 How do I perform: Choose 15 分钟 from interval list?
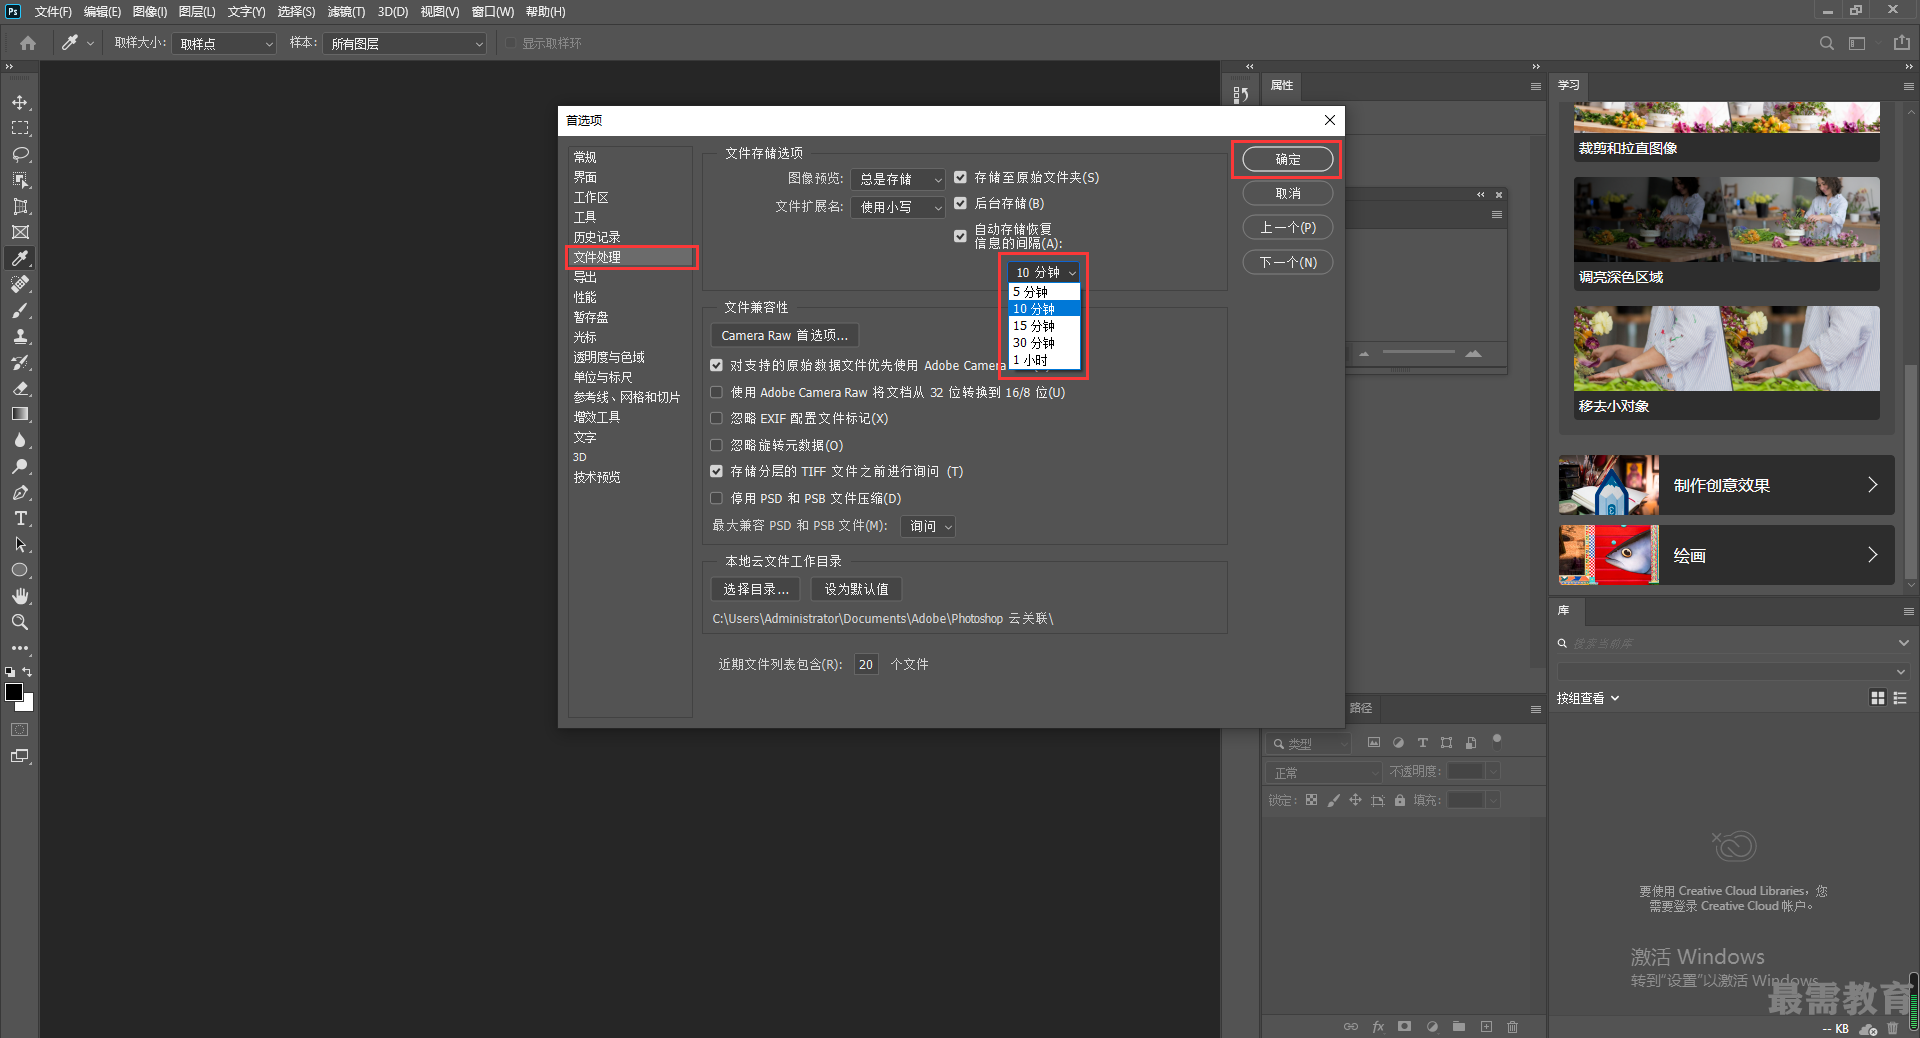(1044, 326)
